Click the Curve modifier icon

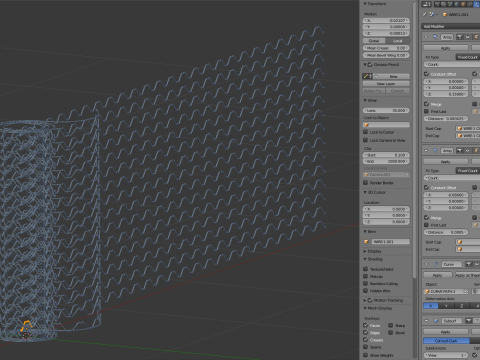pos(436,264)
